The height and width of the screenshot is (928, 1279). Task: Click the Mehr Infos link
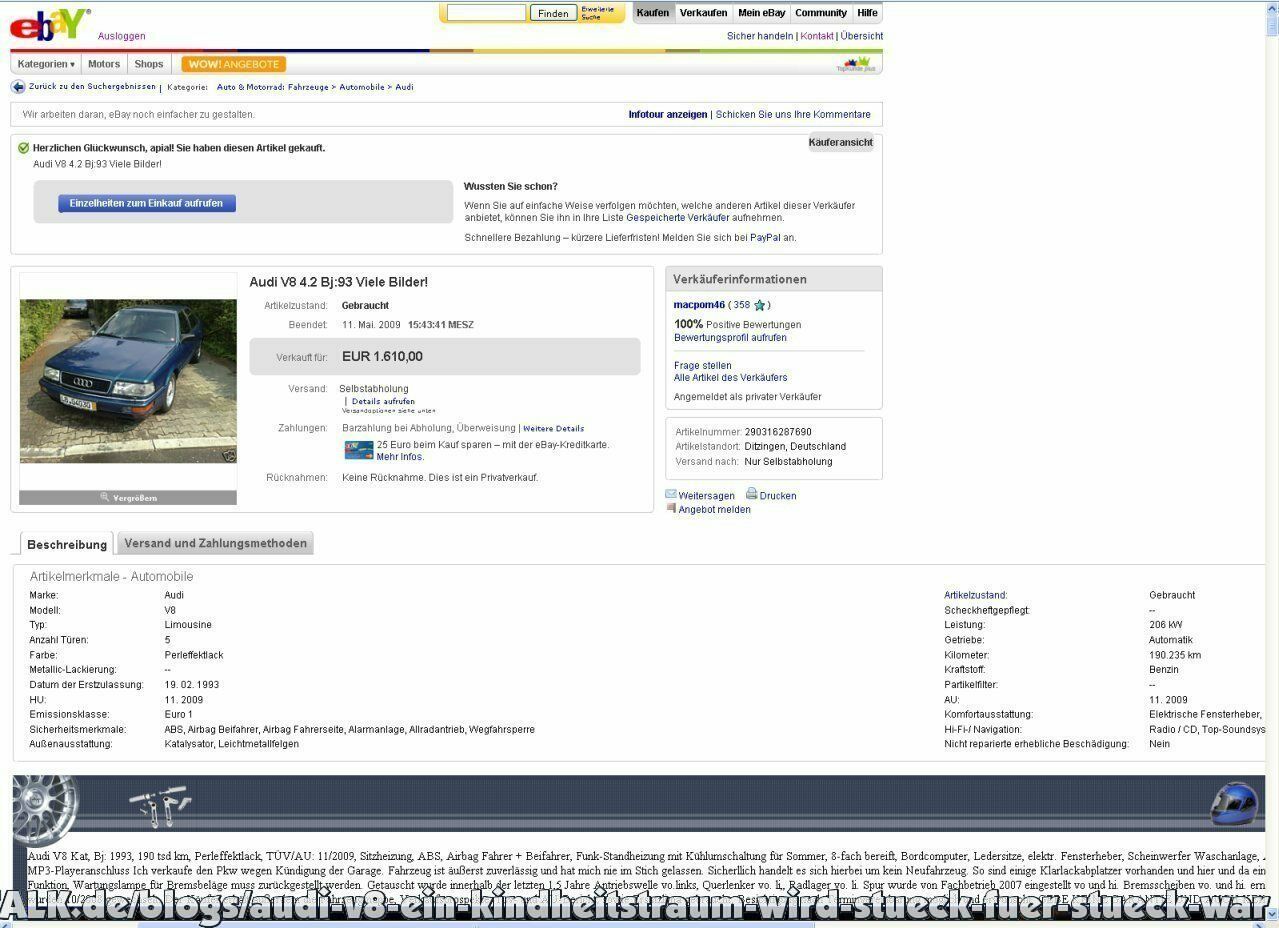[400, 457]
